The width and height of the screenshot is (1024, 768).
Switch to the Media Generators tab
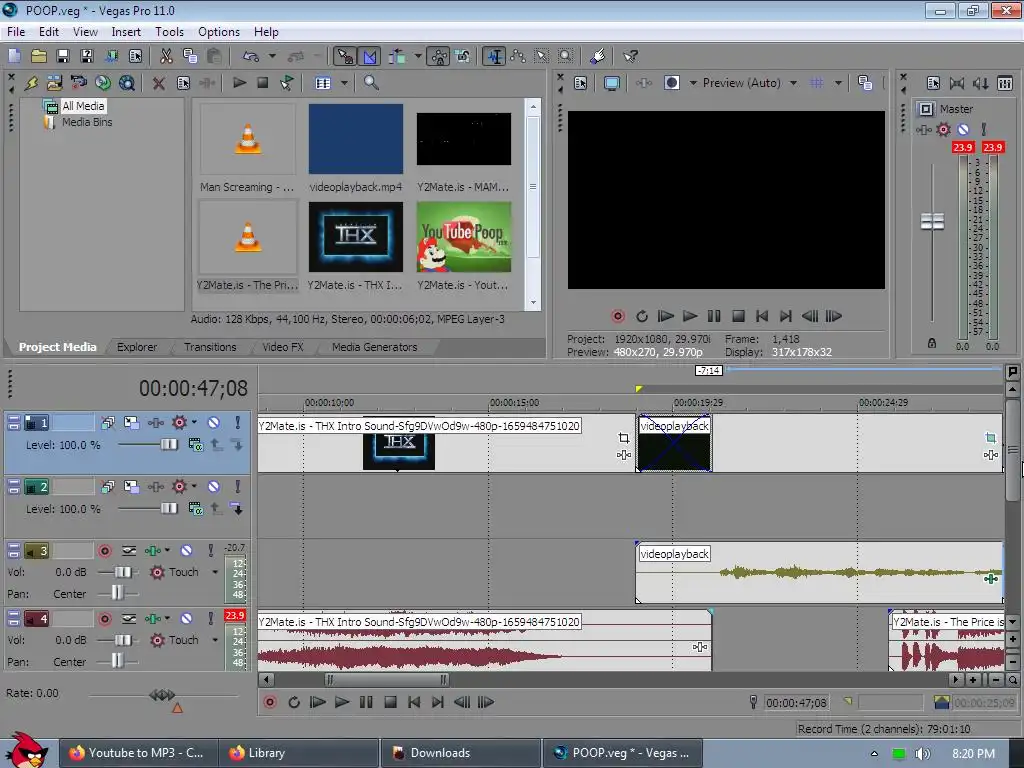[374, 347]
